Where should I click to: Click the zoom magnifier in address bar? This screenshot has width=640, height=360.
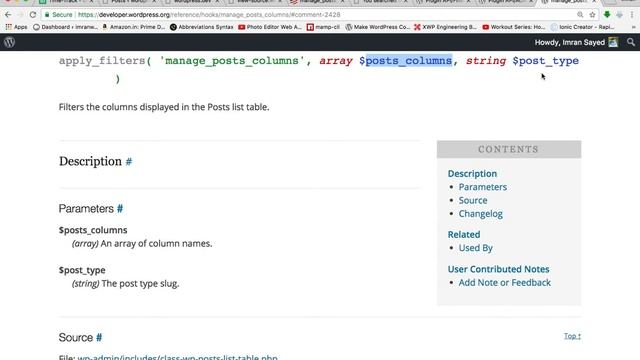(580, 15)
